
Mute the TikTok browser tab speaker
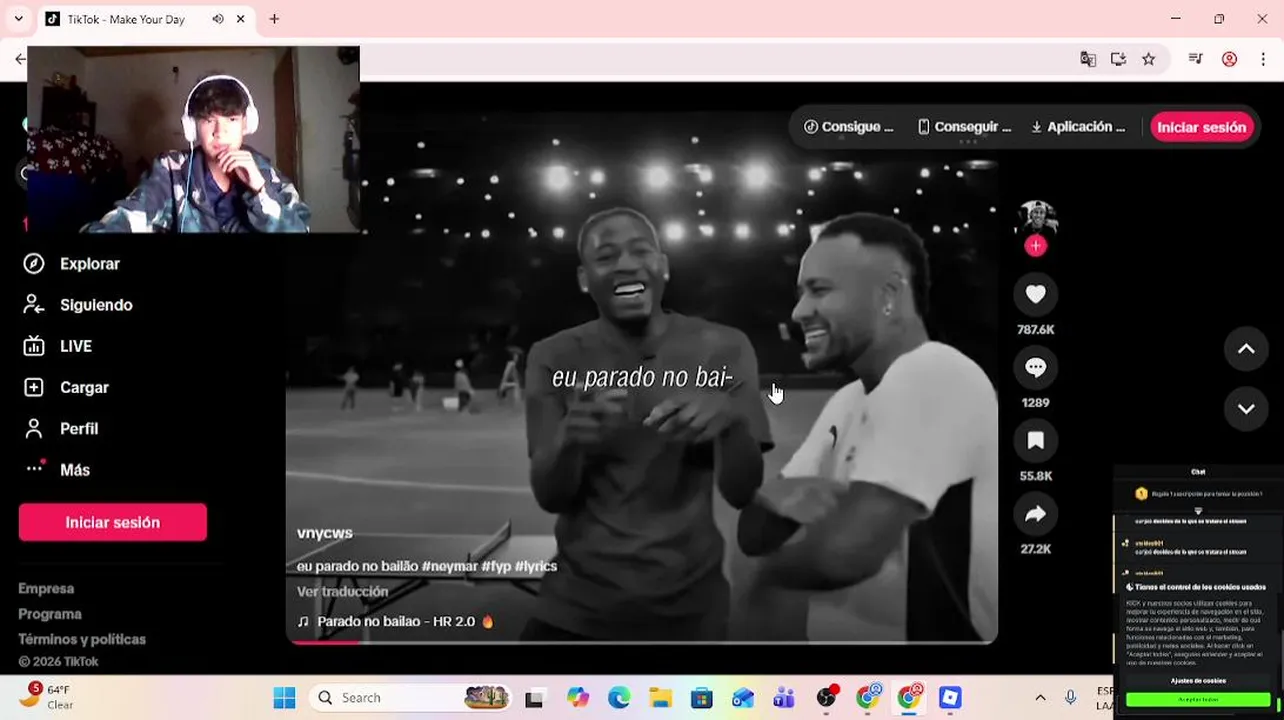[218, 19]
